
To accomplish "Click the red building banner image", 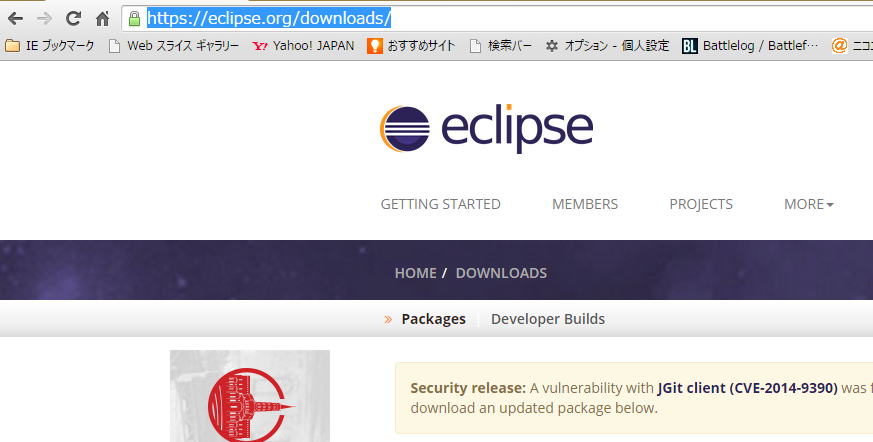I will pyautogui.click(x=249, y=396).
